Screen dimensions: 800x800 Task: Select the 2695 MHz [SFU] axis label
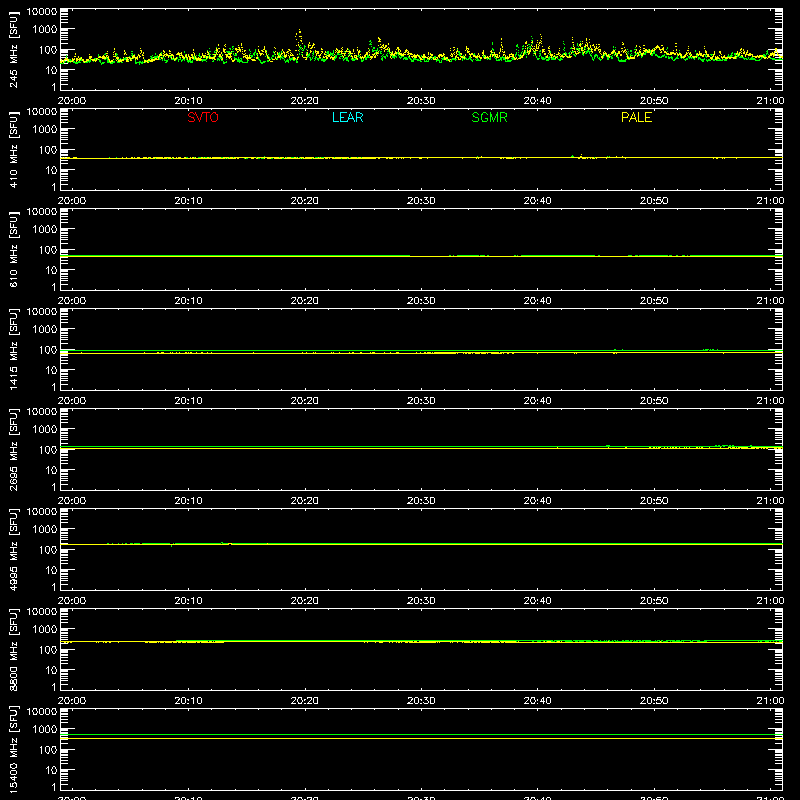click(13, 449)
